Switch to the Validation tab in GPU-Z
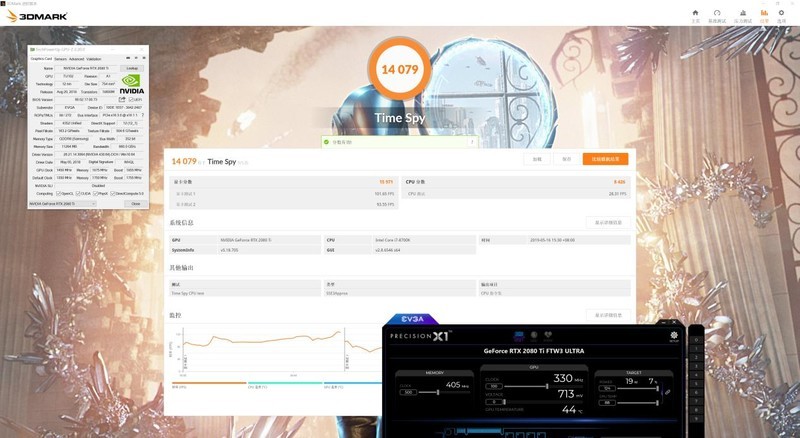The height and width of the screenshot is (438, 800). (93, 59)
